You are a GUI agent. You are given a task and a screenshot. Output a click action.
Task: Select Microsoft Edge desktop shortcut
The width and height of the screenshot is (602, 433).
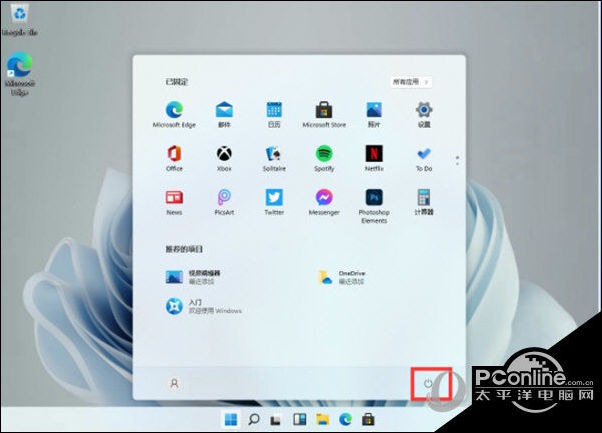[20, 74]
